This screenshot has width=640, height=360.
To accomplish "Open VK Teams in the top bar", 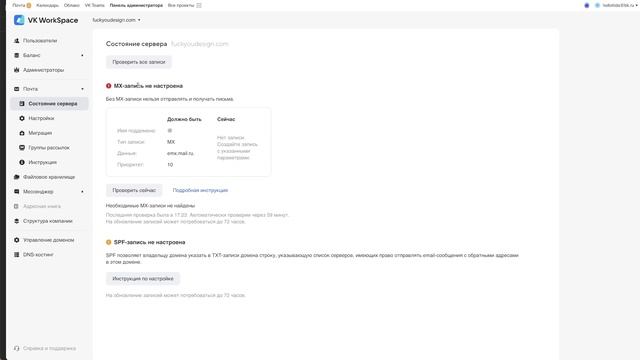I will tap(95, 5).
